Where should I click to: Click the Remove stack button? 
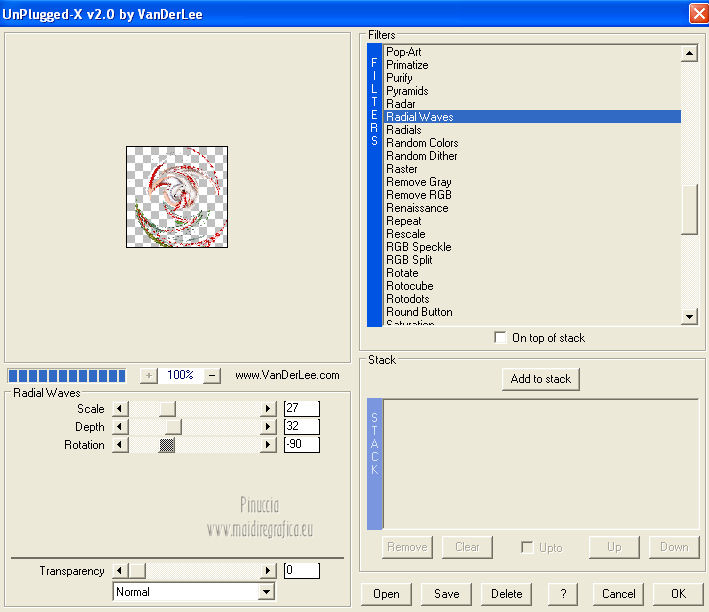[x=407, y=547]
